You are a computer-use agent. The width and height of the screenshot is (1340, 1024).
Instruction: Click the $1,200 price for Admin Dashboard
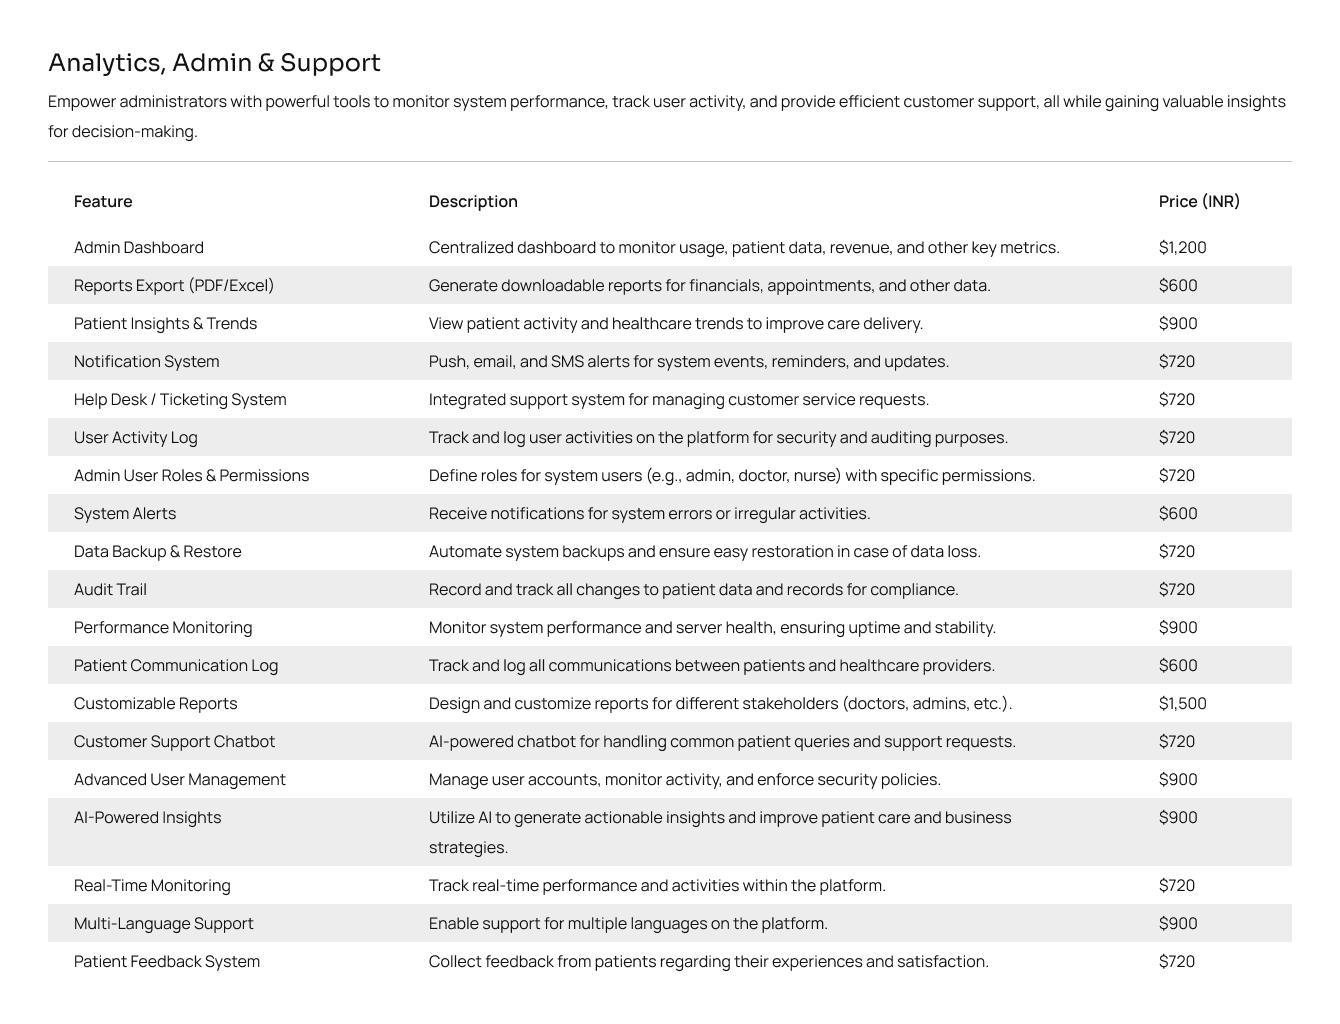click(x=1182, y=247)
